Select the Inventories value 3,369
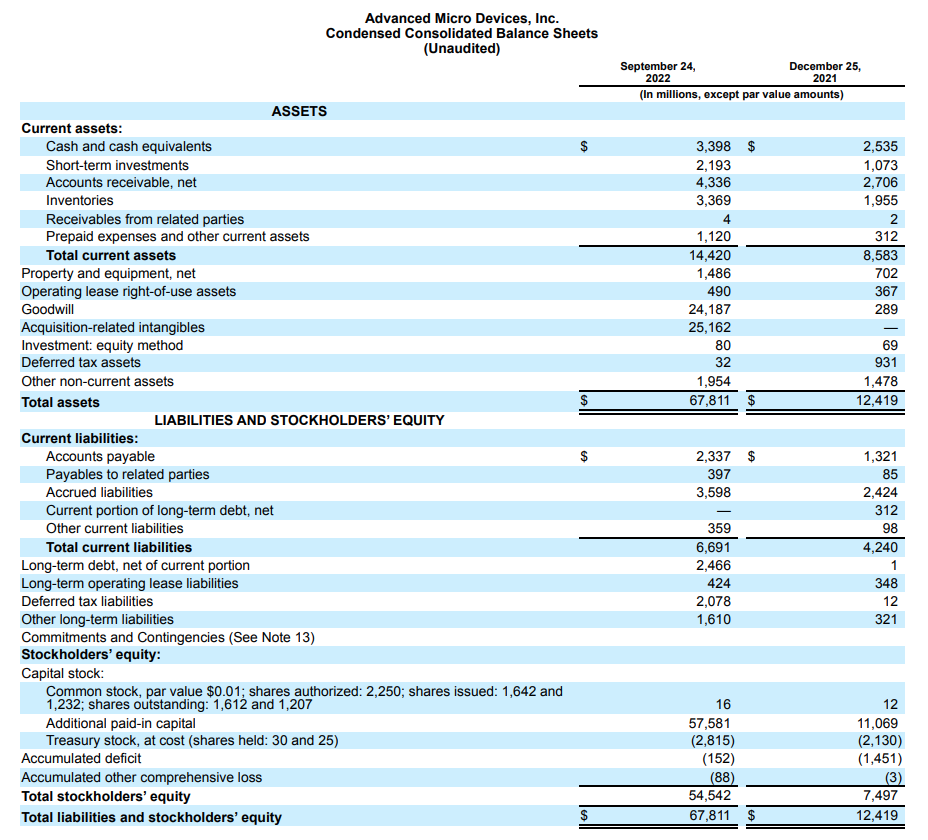 point(713,200)
